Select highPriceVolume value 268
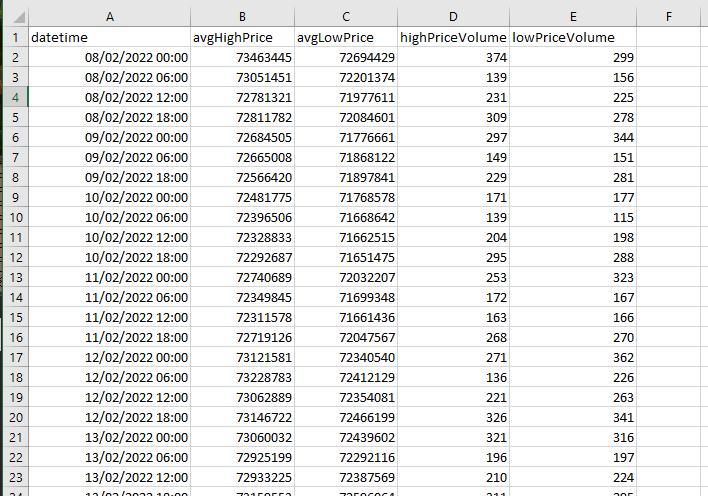 453,337
